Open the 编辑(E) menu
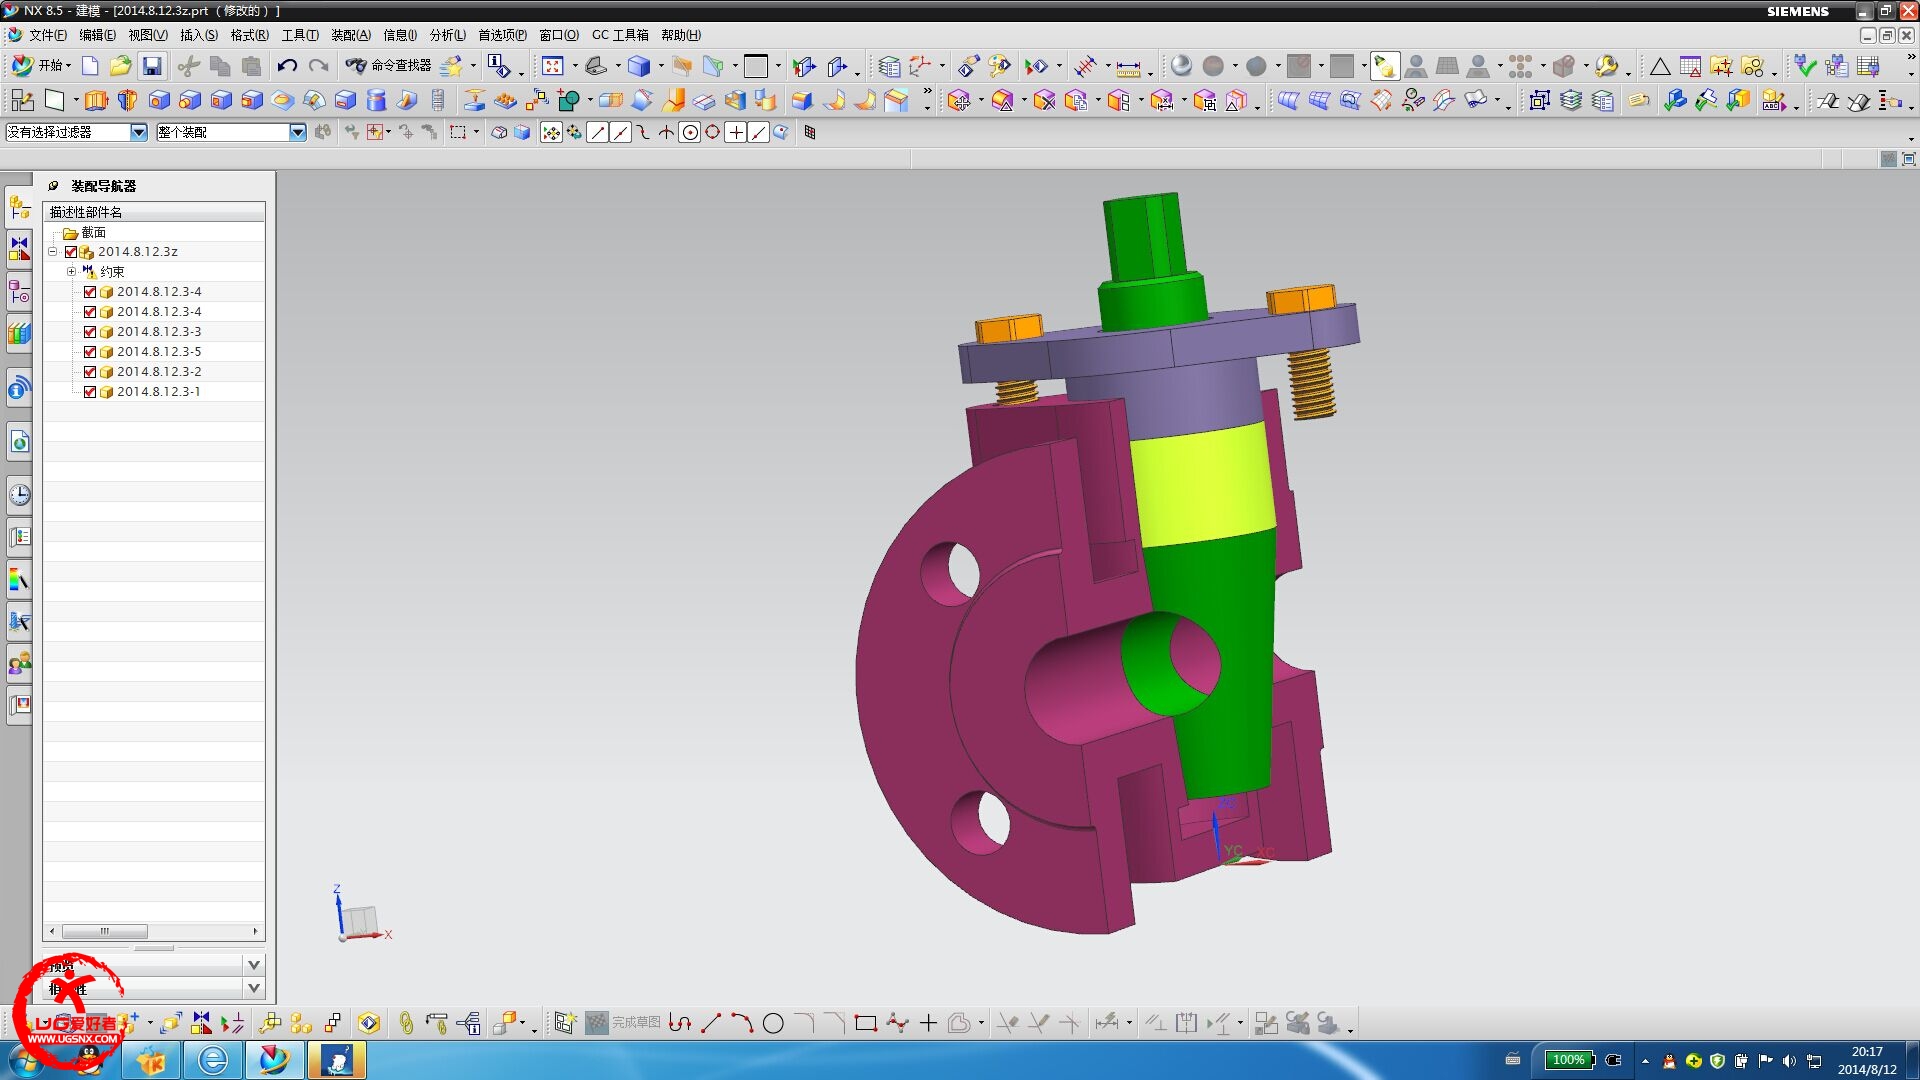Image resolution: width=1920 pixels, height=1080 pixels. click(97, 35)
